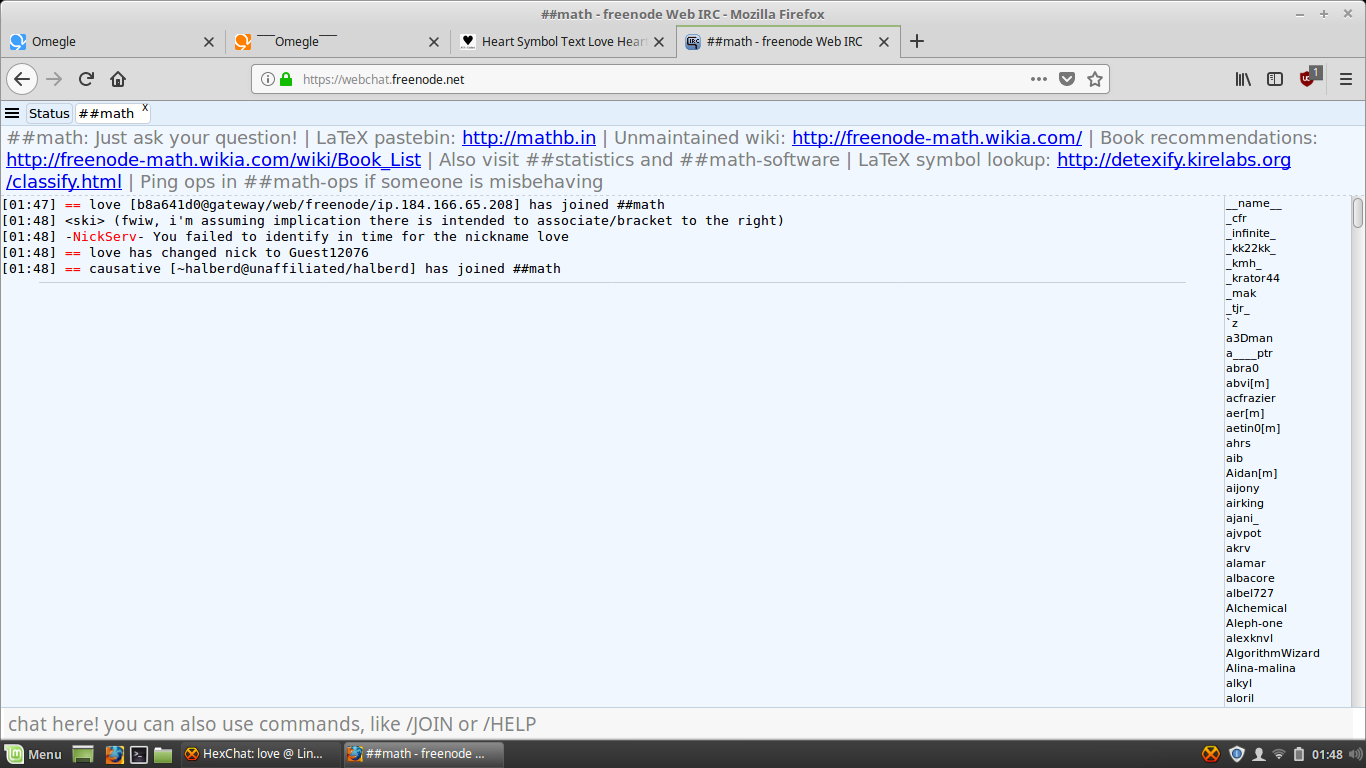
Task: Reload the current page
Action: point(86,79)
